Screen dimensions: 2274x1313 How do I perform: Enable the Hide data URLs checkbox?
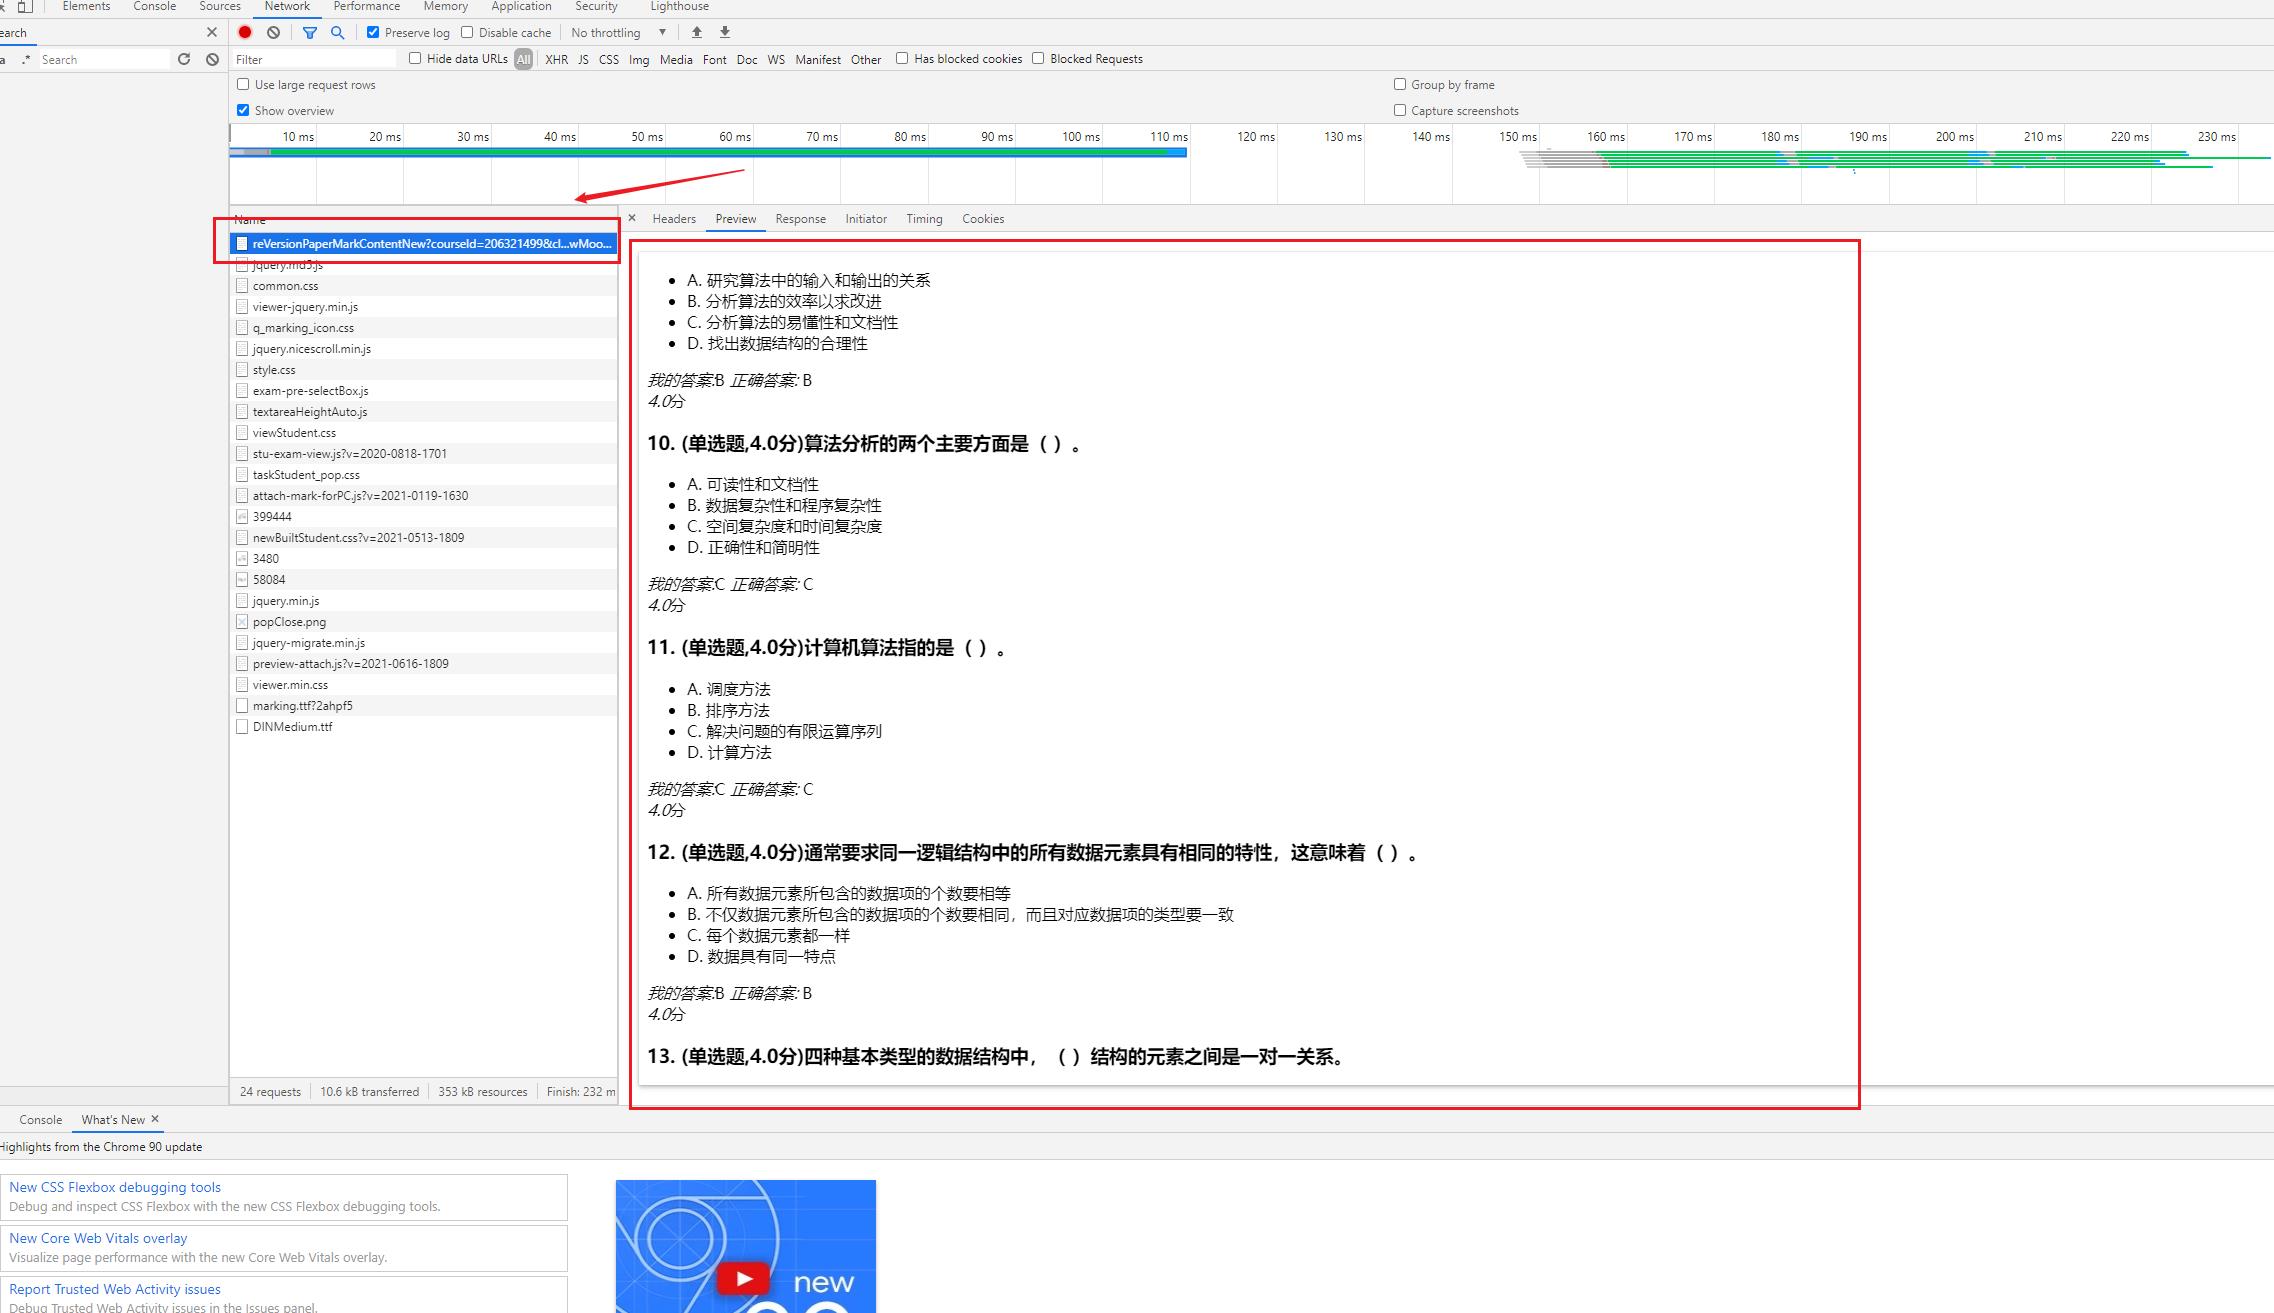click(x=414, y=59)
